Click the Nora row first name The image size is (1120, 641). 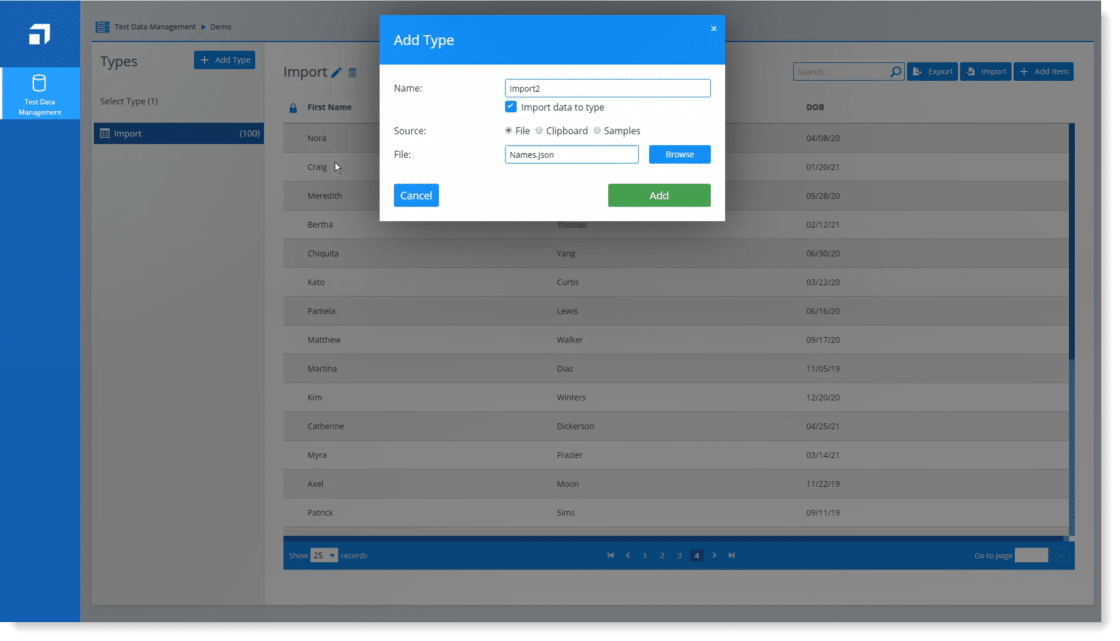(x=316, y=138)
